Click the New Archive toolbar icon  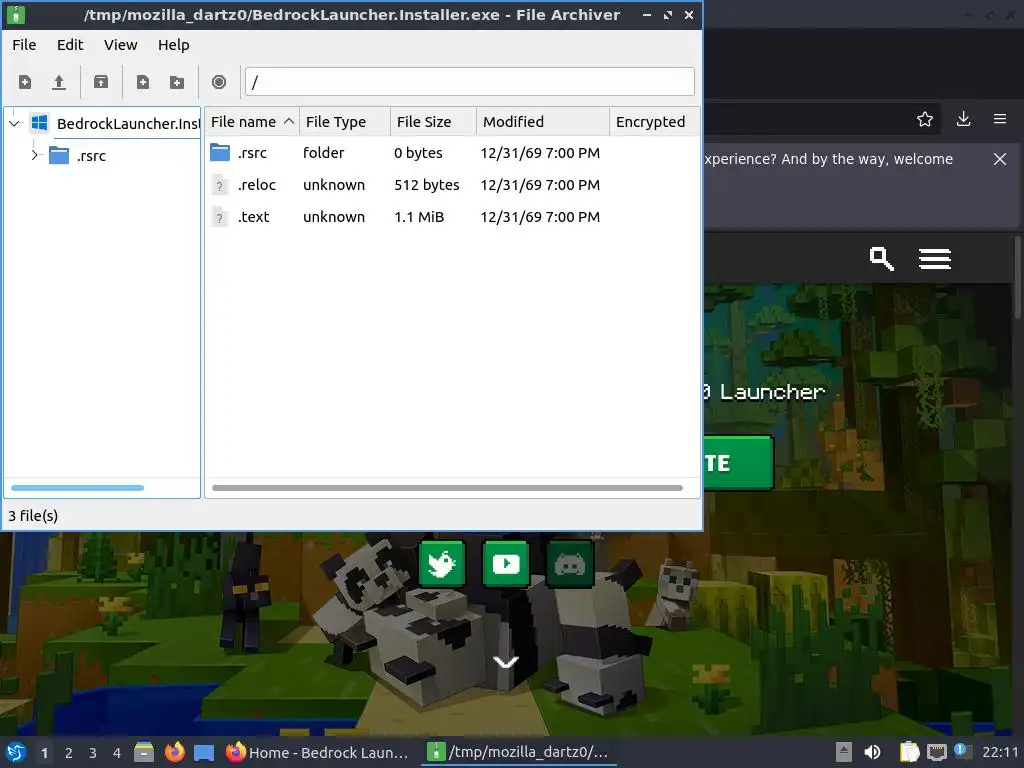pyautogui.click(x=25, y=82)
